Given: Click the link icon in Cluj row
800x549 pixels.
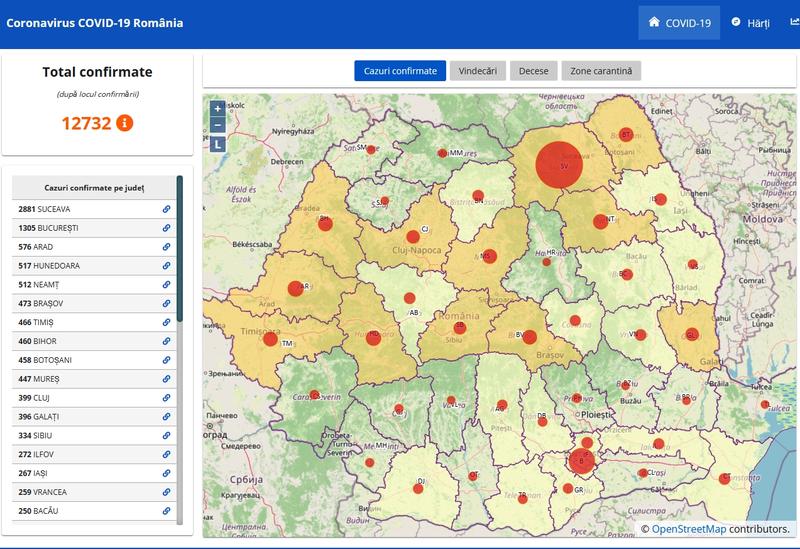Looking at the screenshot, I should coord(167,397).
